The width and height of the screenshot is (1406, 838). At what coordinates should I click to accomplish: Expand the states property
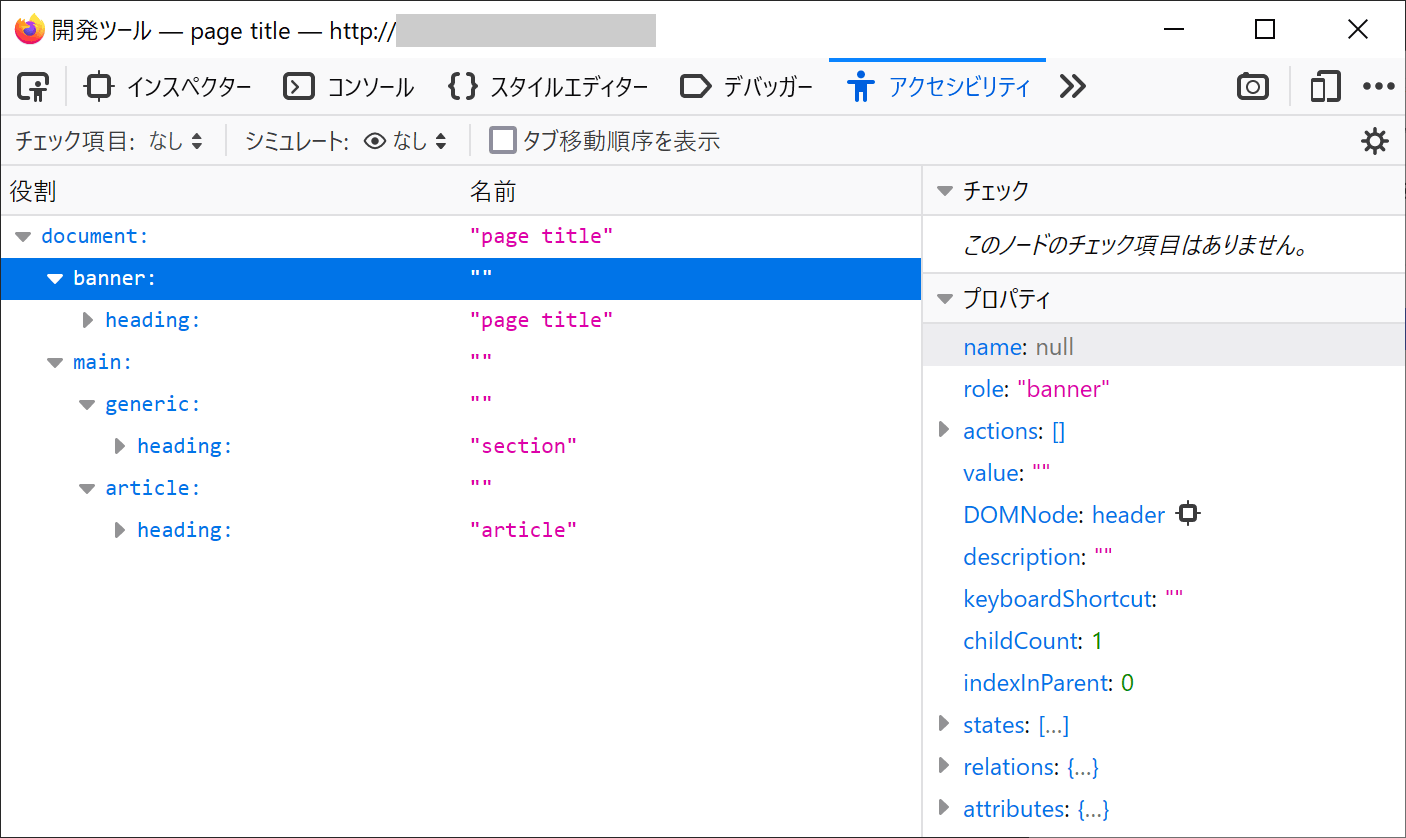pyautogui.click(x=943, y=724)
